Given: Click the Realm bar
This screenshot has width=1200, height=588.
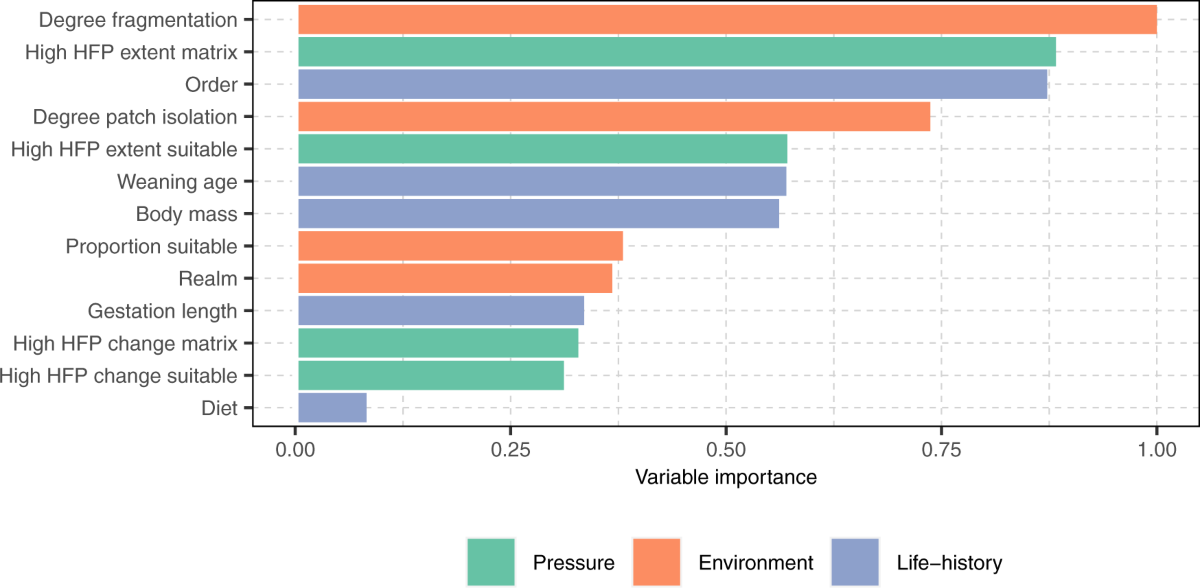Looking at the screenshot, I should (455, 279).
